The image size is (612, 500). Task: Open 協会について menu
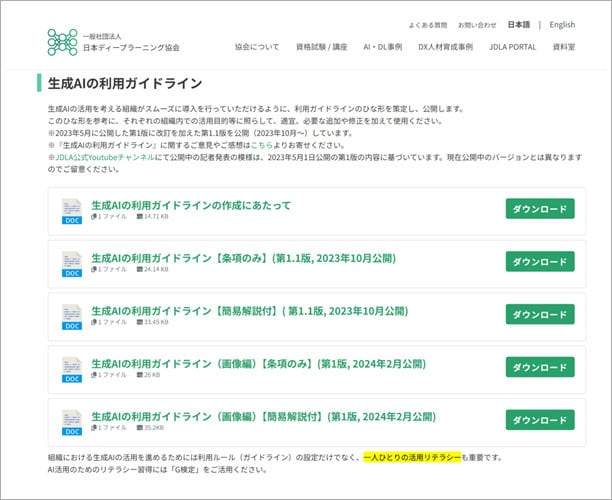[x=257, y=47]
